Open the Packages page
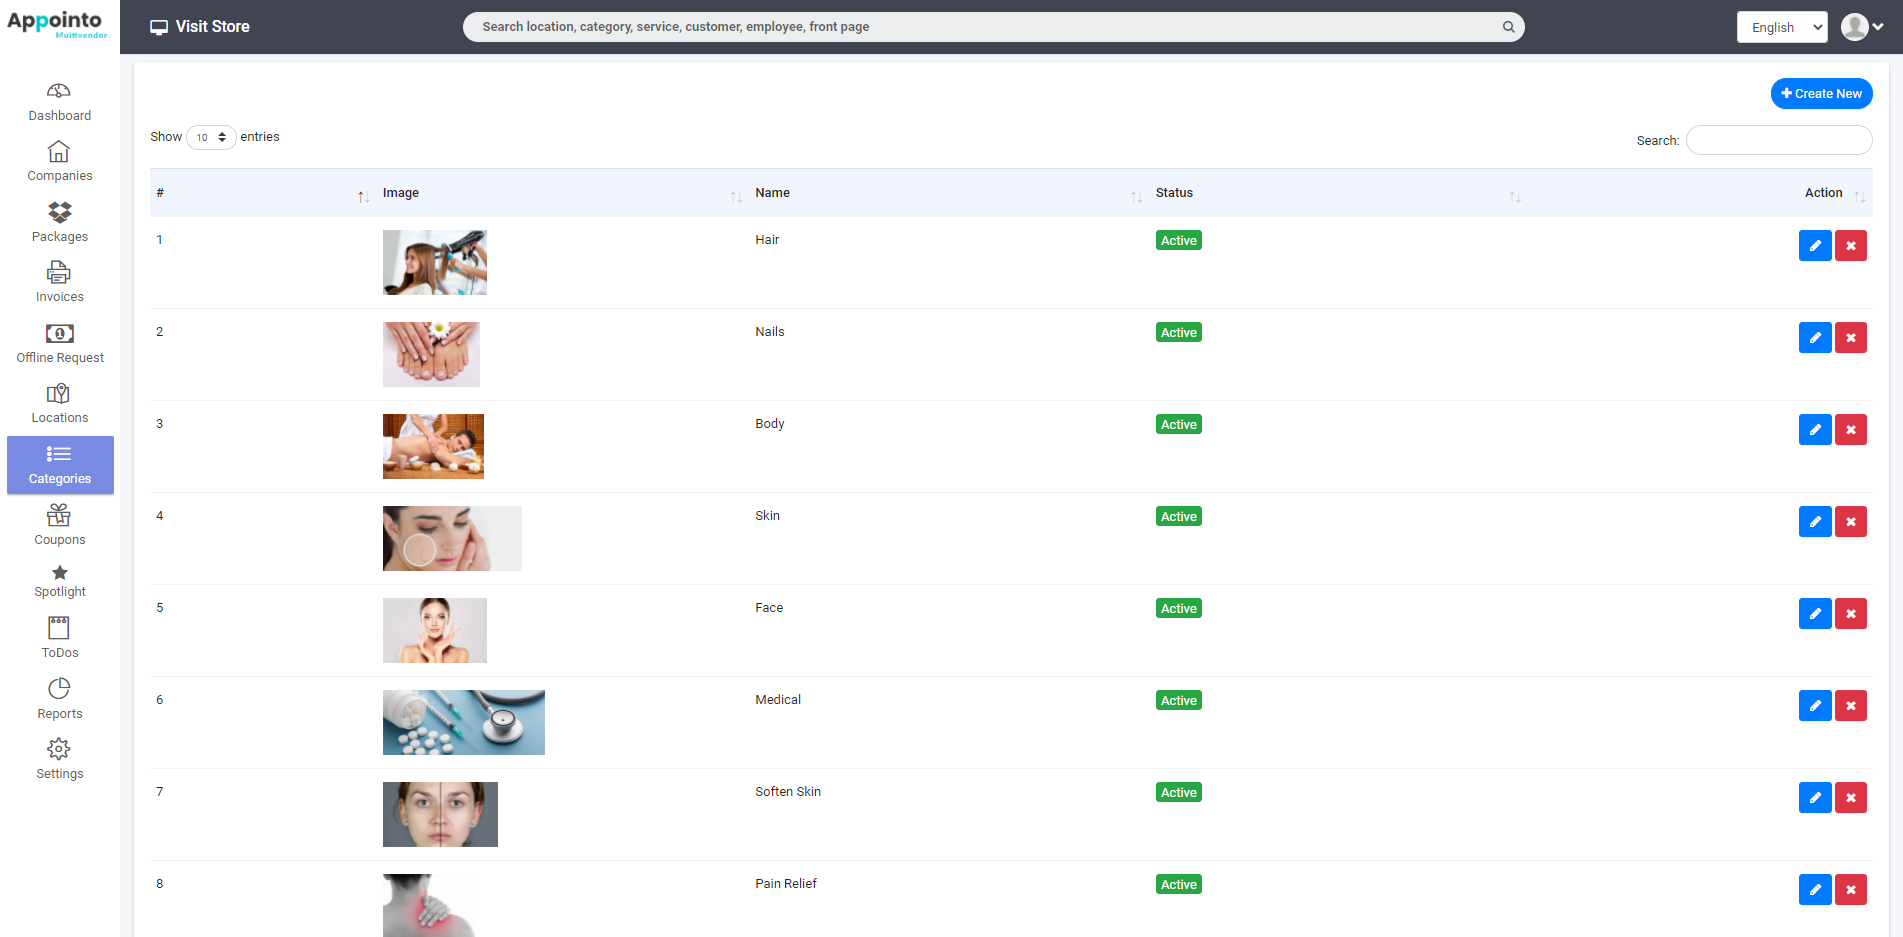 (59, 222)
